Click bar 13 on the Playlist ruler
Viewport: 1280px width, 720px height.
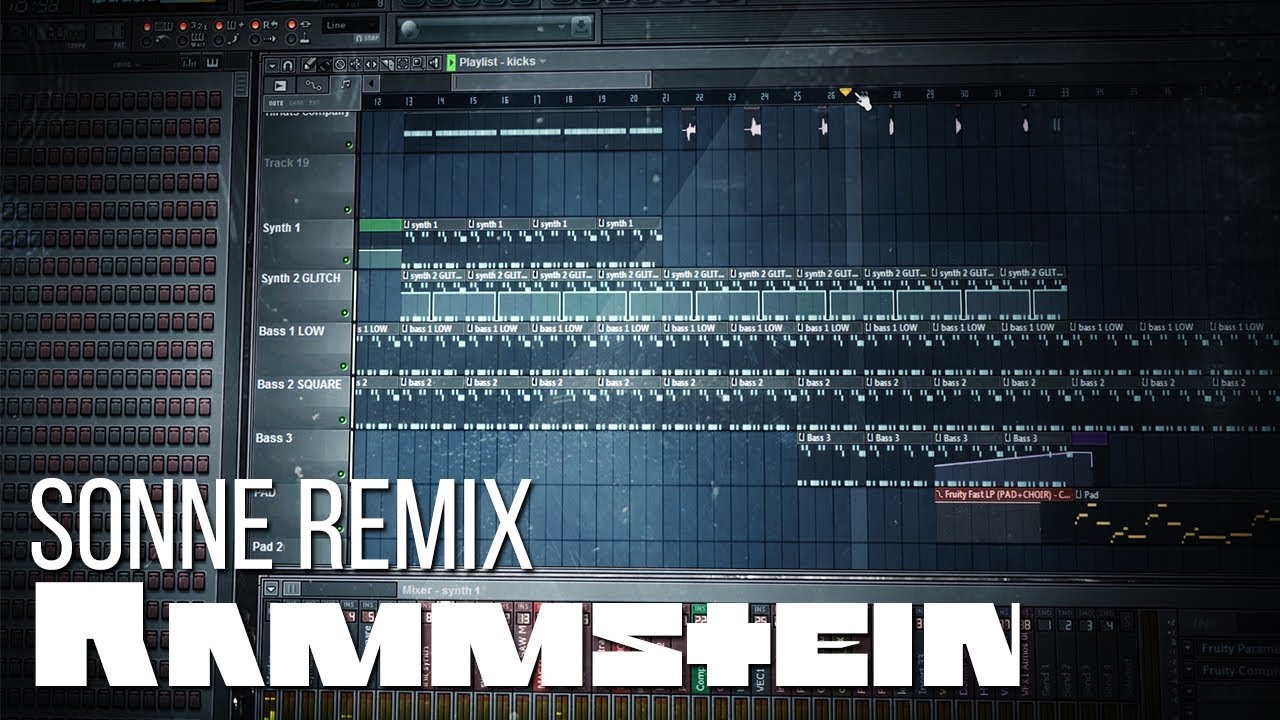tap(409, 100)
